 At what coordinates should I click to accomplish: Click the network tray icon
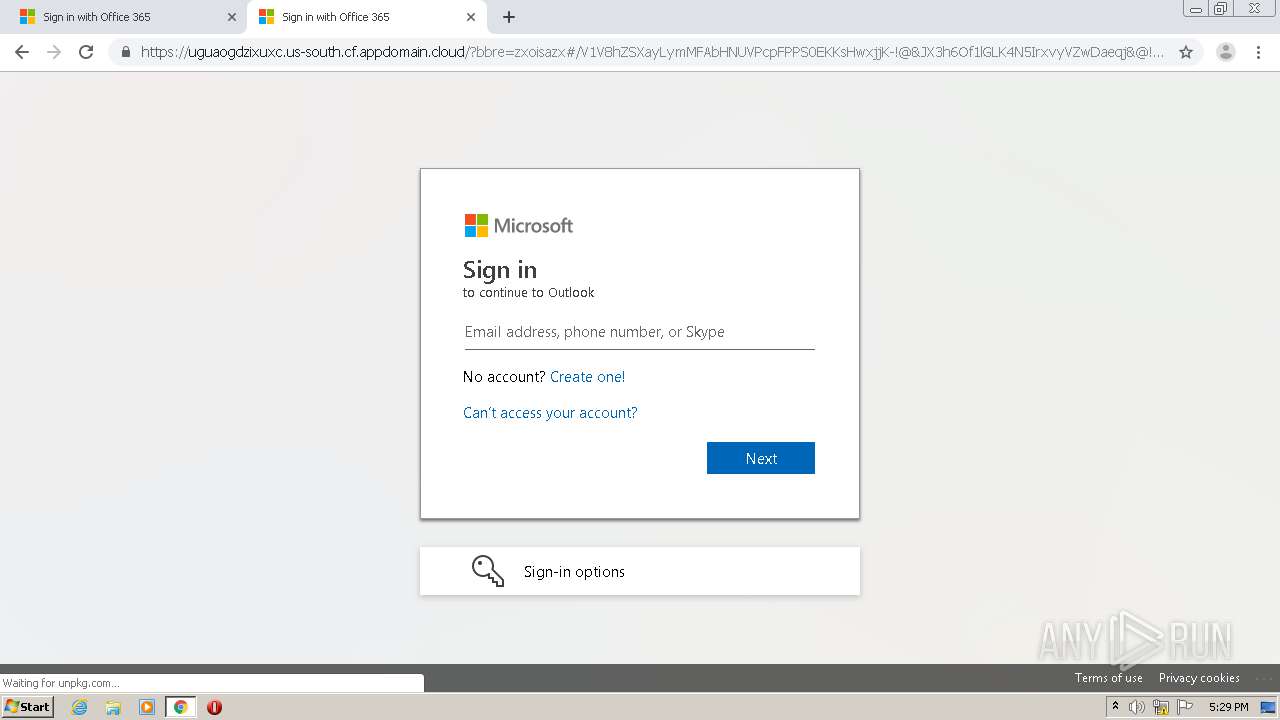pos(1161,707)
